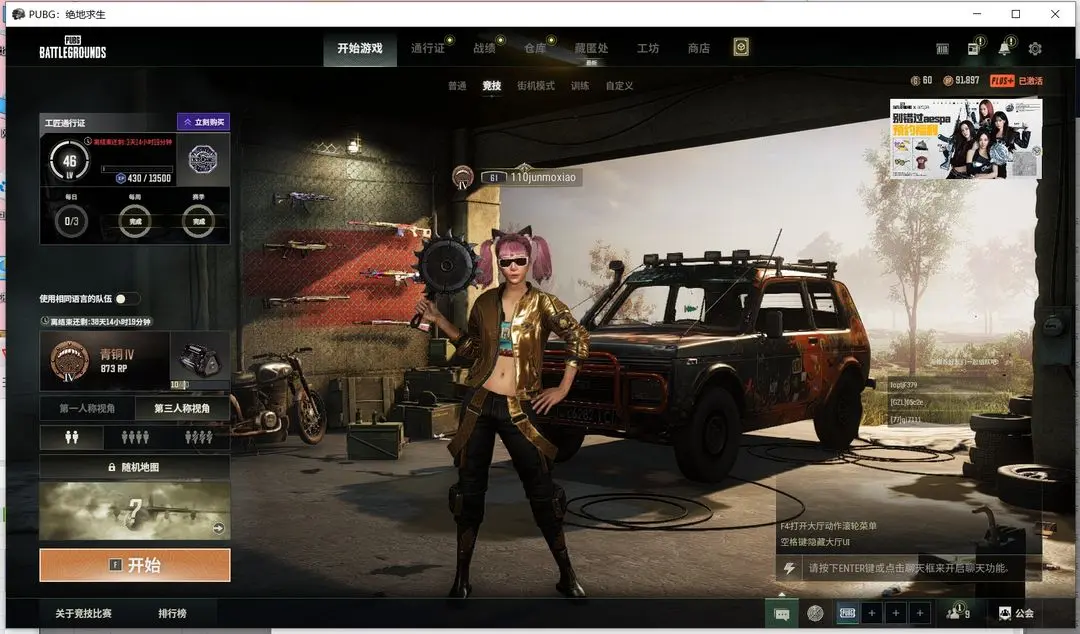Click the first plus slot
This screenshot has width=1080, height=634.
pyautogui.click(x=872, y=613)
